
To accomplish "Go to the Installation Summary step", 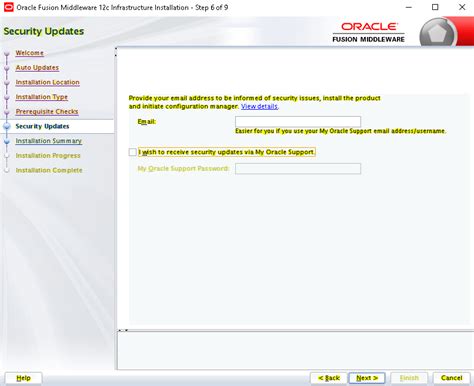I will (x=49, y=141).
